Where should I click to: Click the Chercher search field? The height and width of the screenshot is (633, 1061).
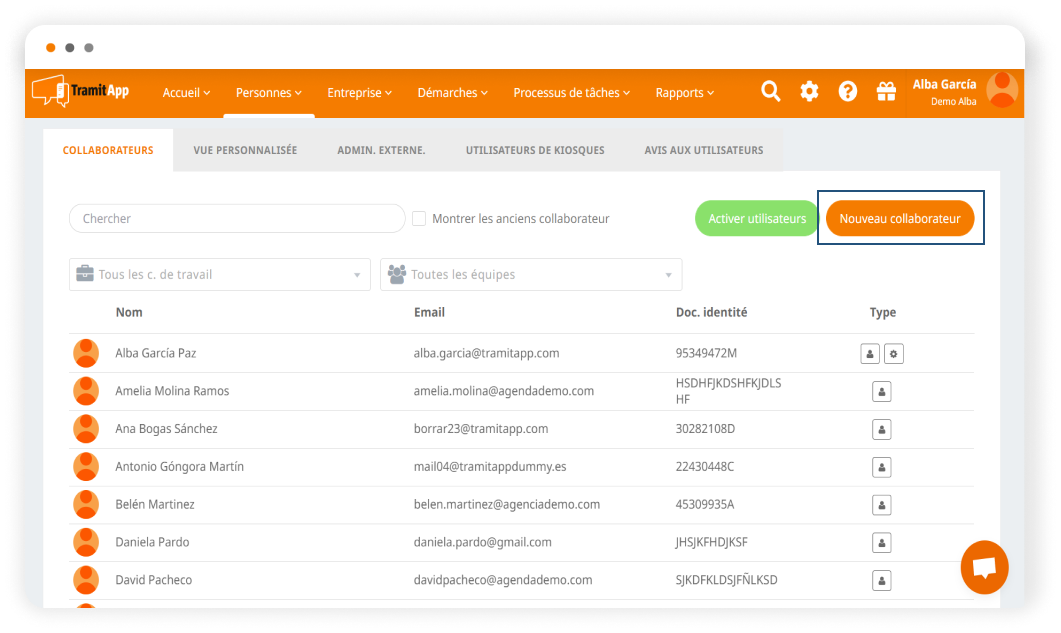click(x=237, y=219)
